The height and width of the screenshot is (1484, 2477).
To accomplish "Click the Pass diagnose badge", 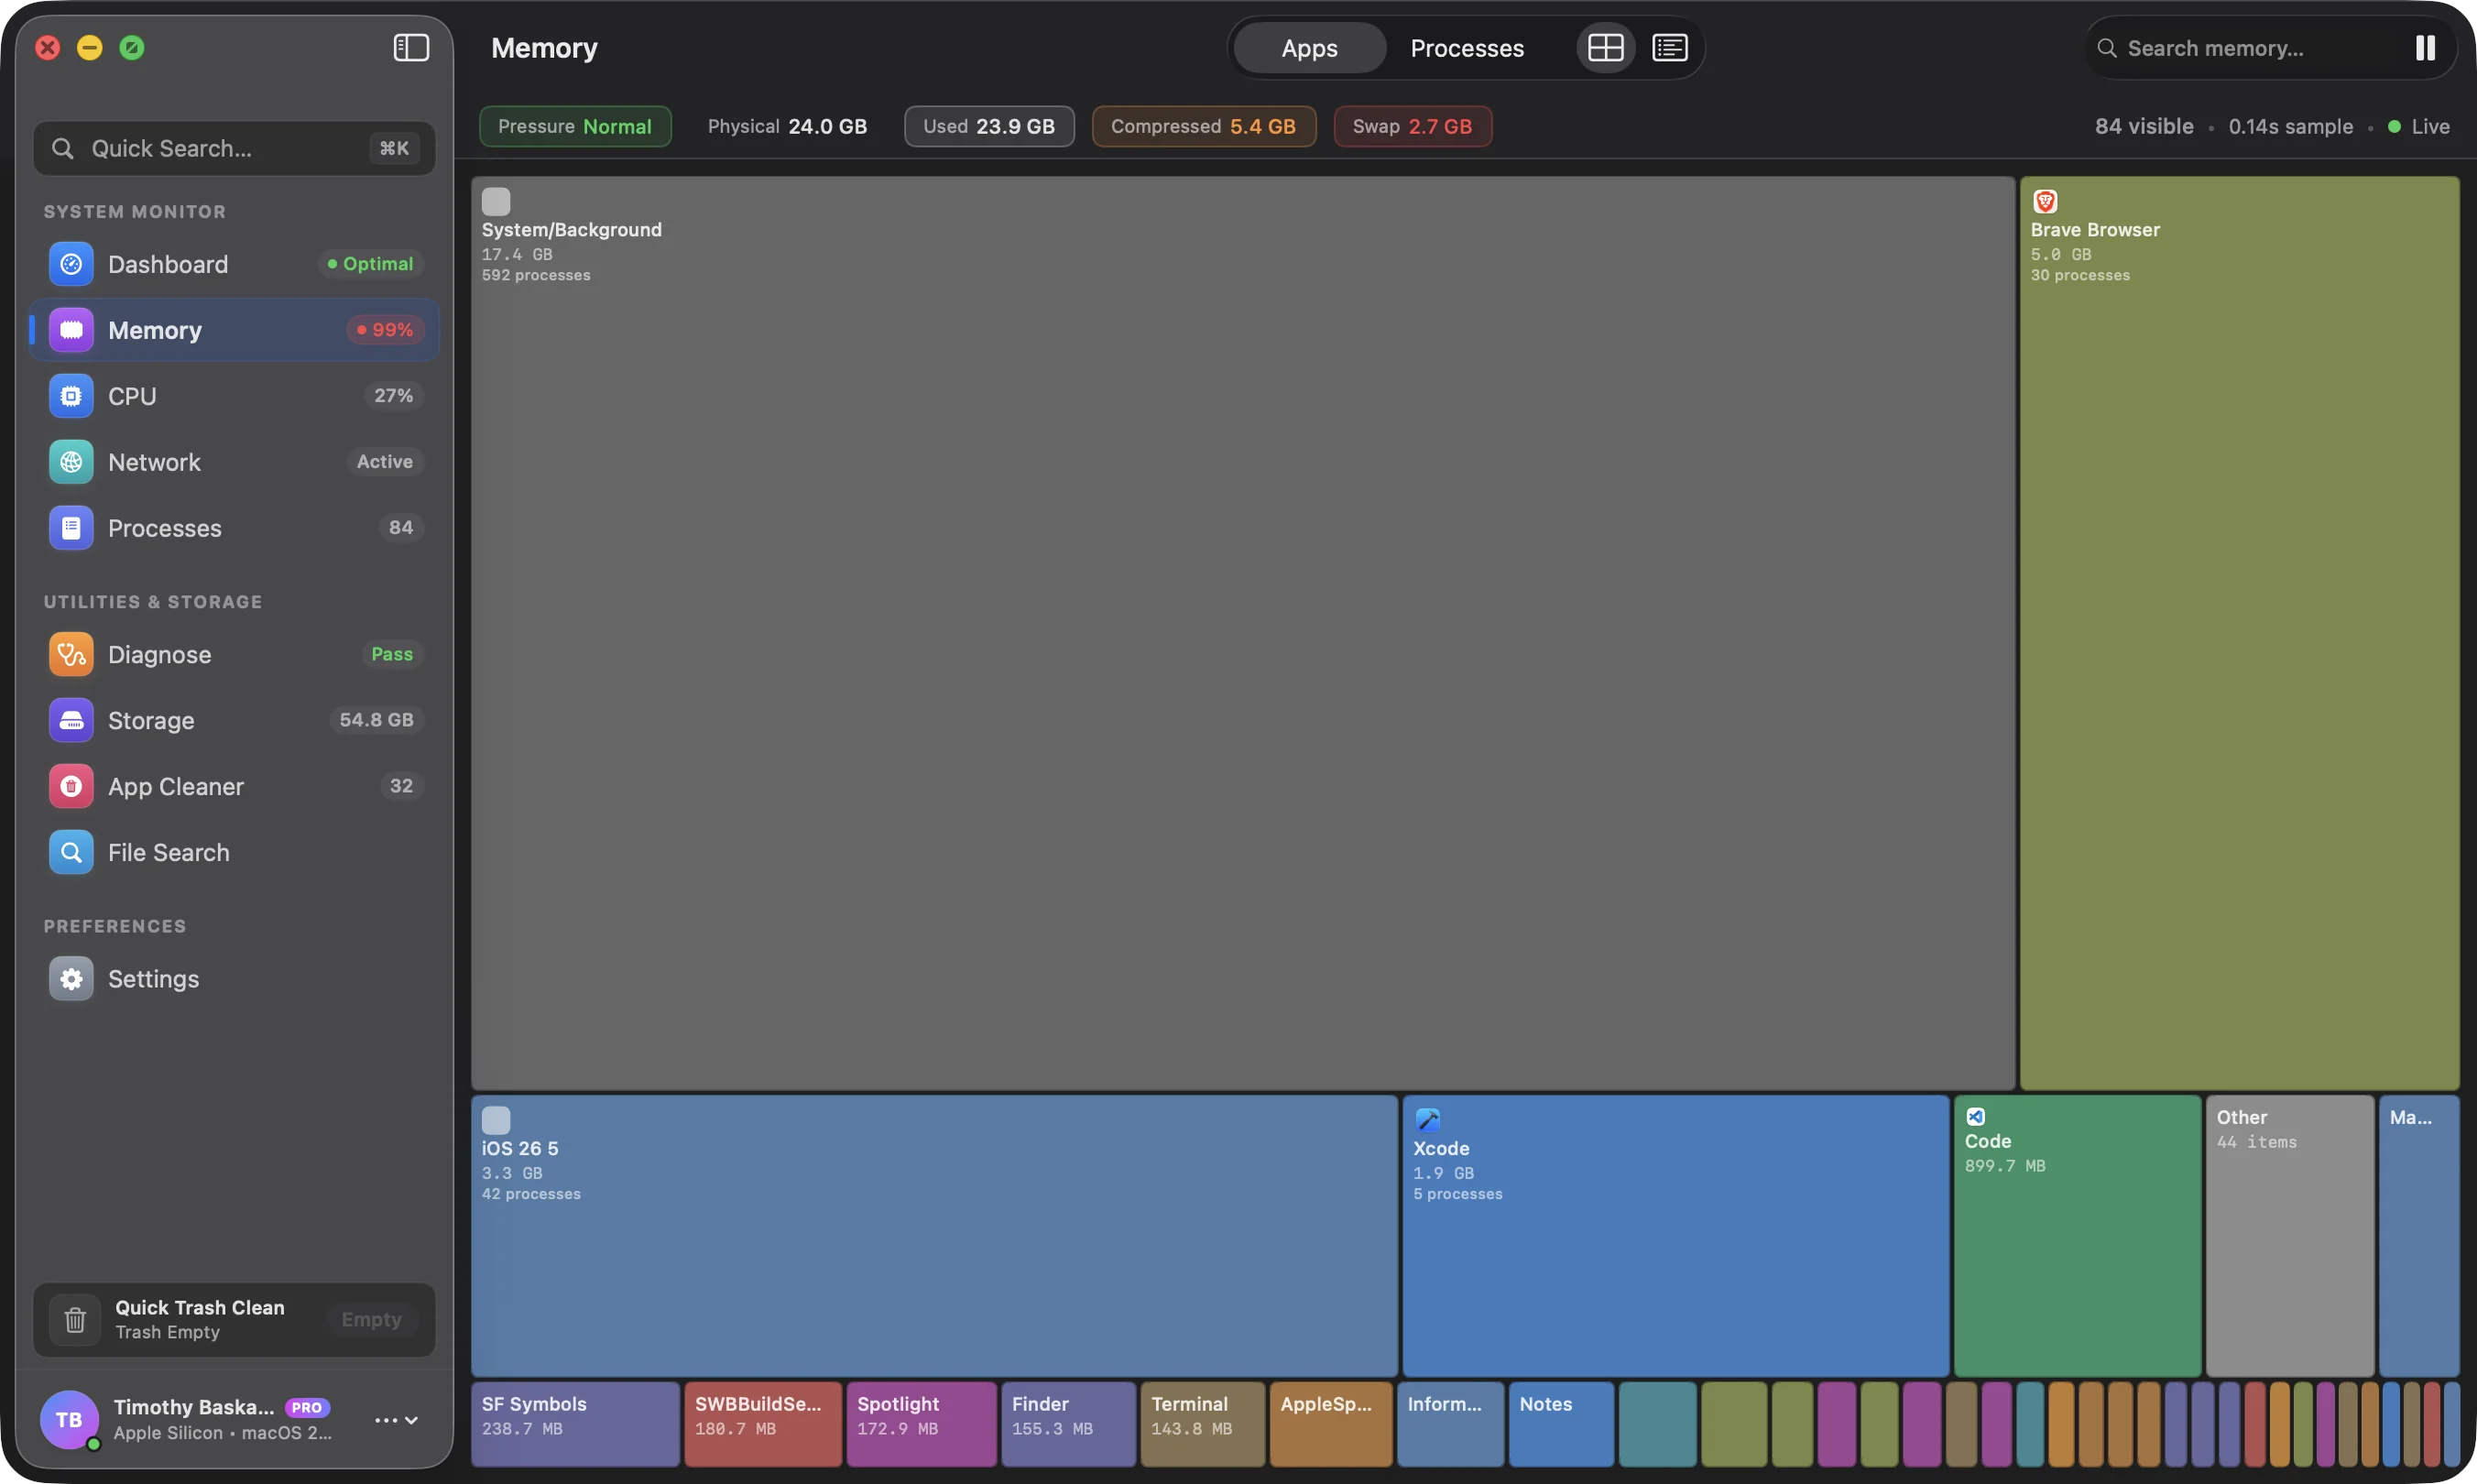I will coord(392,654).
